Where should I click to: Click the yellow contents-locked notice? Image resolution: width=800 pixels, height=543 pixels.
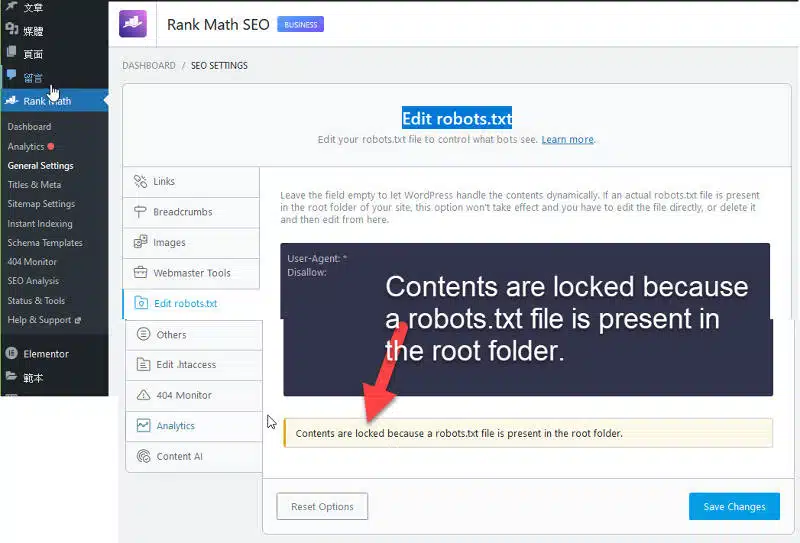pyautogui.click(x=528, y=433)
